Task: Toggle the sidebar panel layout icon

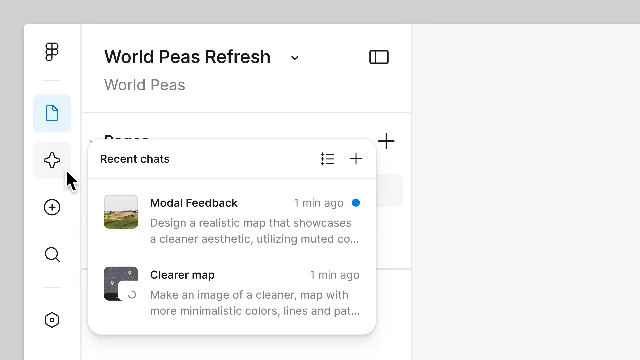Action: (x=379, y=57)
